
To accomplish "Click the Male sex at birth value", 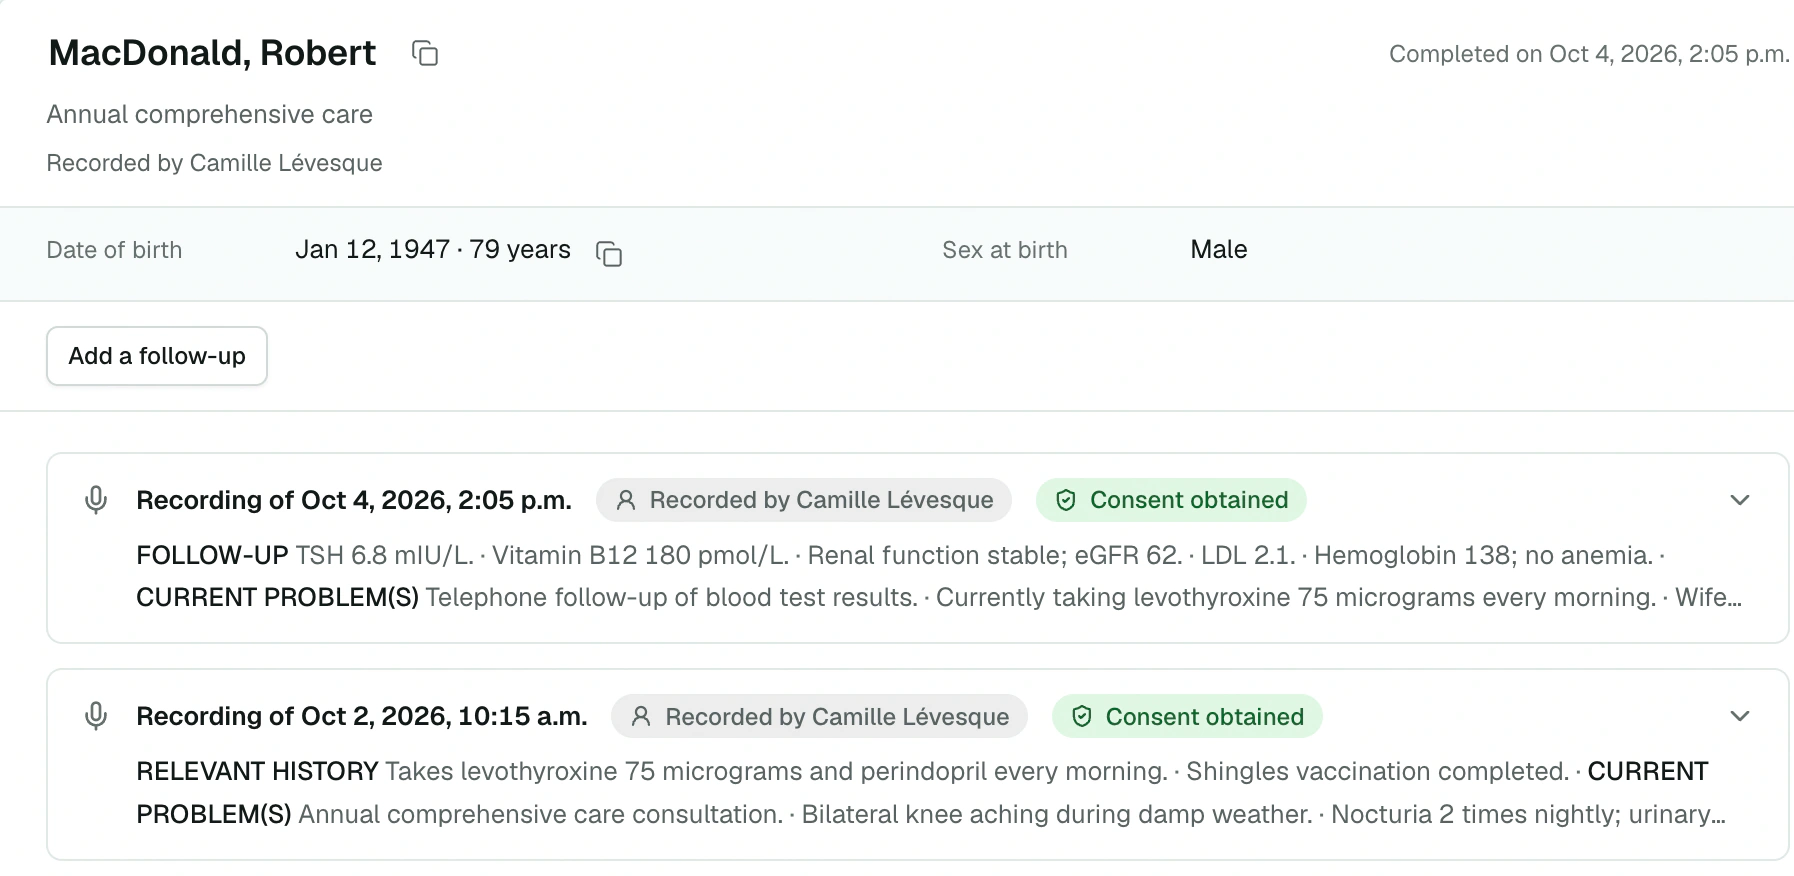I will click(x=1219, y=250).
